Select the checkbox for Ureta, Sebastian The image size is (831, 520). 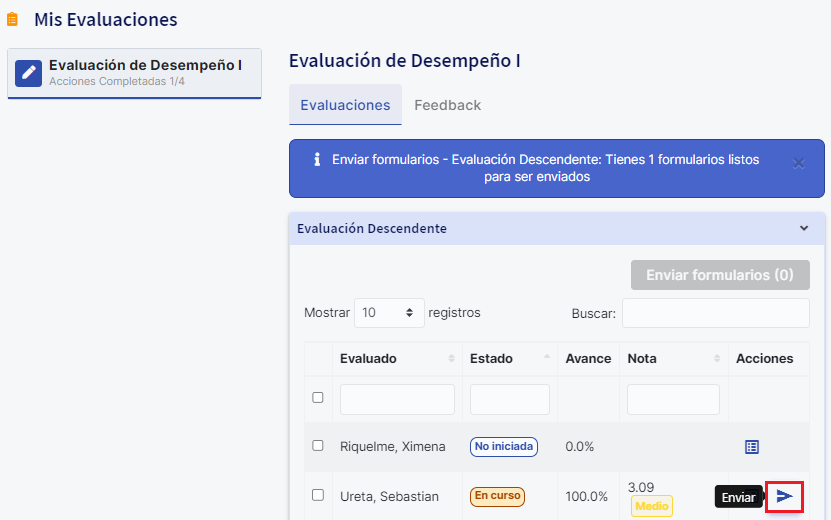tap(318, 495)
